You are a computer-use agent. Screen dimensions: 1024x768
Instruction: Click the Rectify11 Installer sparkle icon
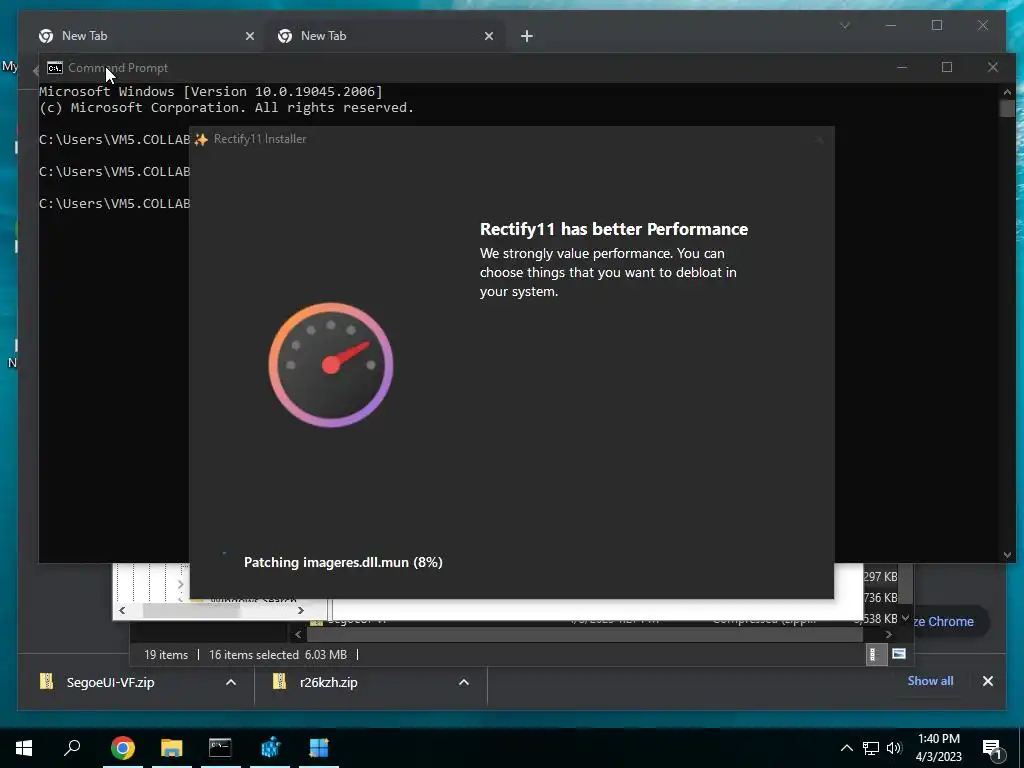click(x=201, y=139)
